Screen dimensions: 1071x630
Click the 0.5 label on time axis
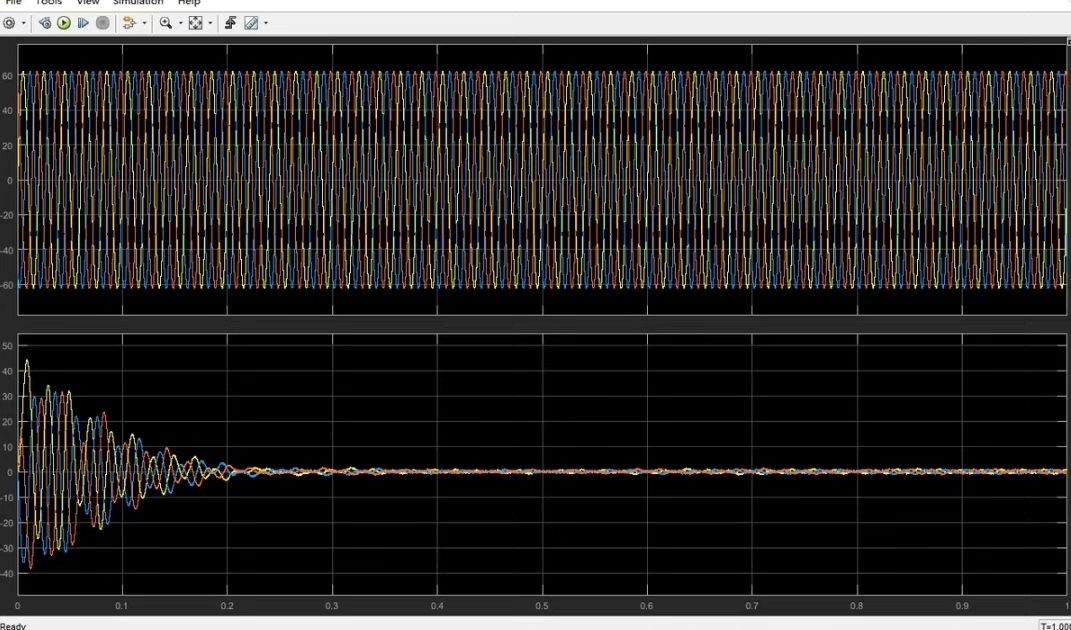(542, 605)
